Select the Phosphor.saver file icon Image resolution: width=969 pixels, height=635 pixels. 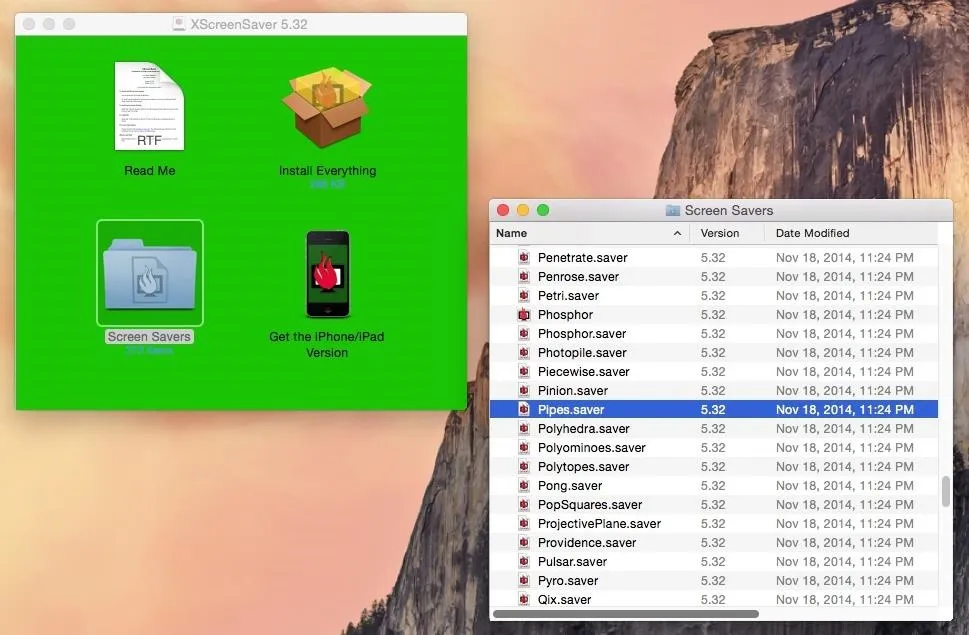click(x=524, y=334)
